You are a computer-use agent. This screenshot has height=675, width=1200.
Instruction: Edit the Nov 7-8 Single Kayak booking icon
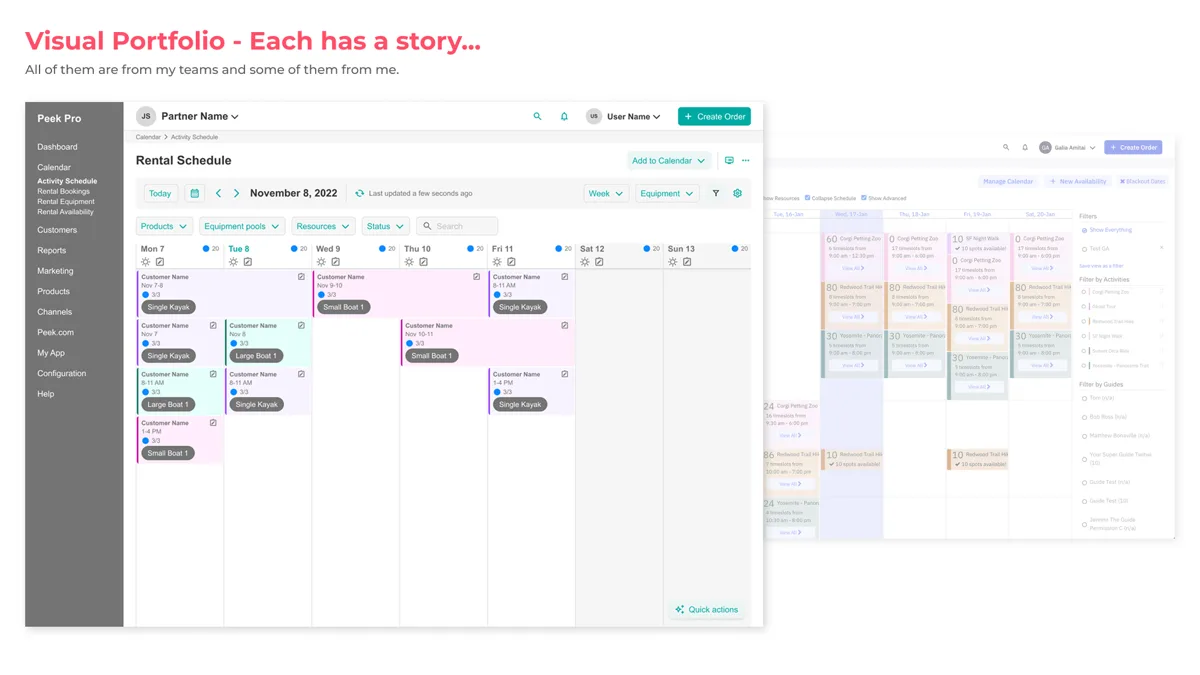click(301, 277)
